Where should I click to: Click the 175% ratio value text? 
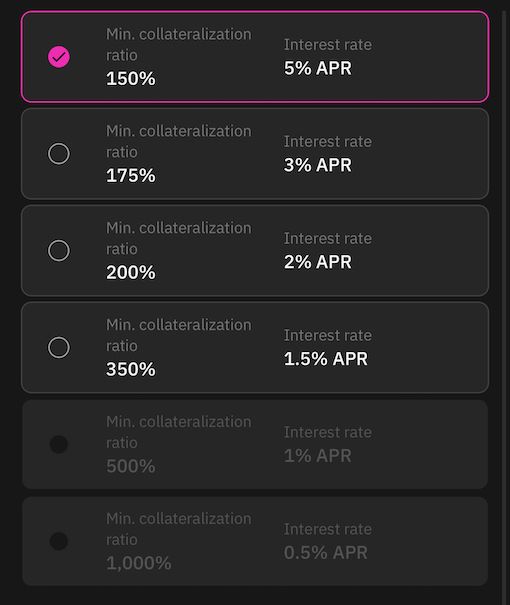pyautogui.click(x=131, y=176)
